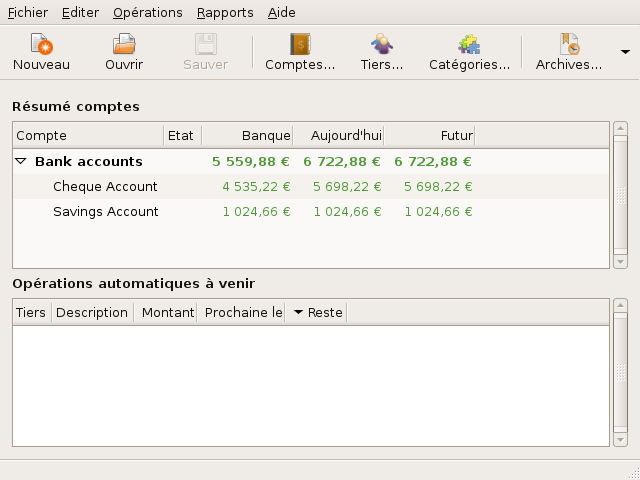The height and width of the screenshot is (480, 640).
Task: Click the Prochaine le column header
Action: pos(242,313)
